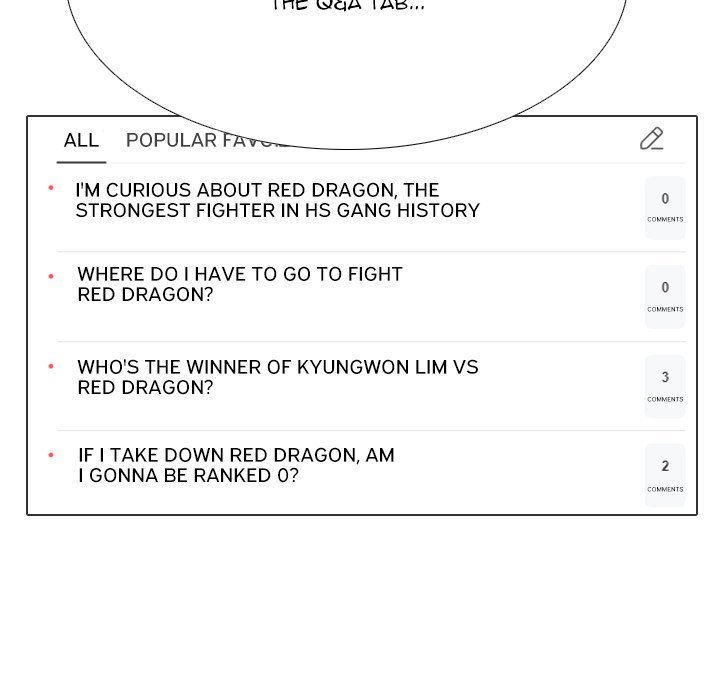The width and height of the screenshot is (720, 700).
Task: Click comment badge of the 'I'm curious' question
Action: click(665, 207)
